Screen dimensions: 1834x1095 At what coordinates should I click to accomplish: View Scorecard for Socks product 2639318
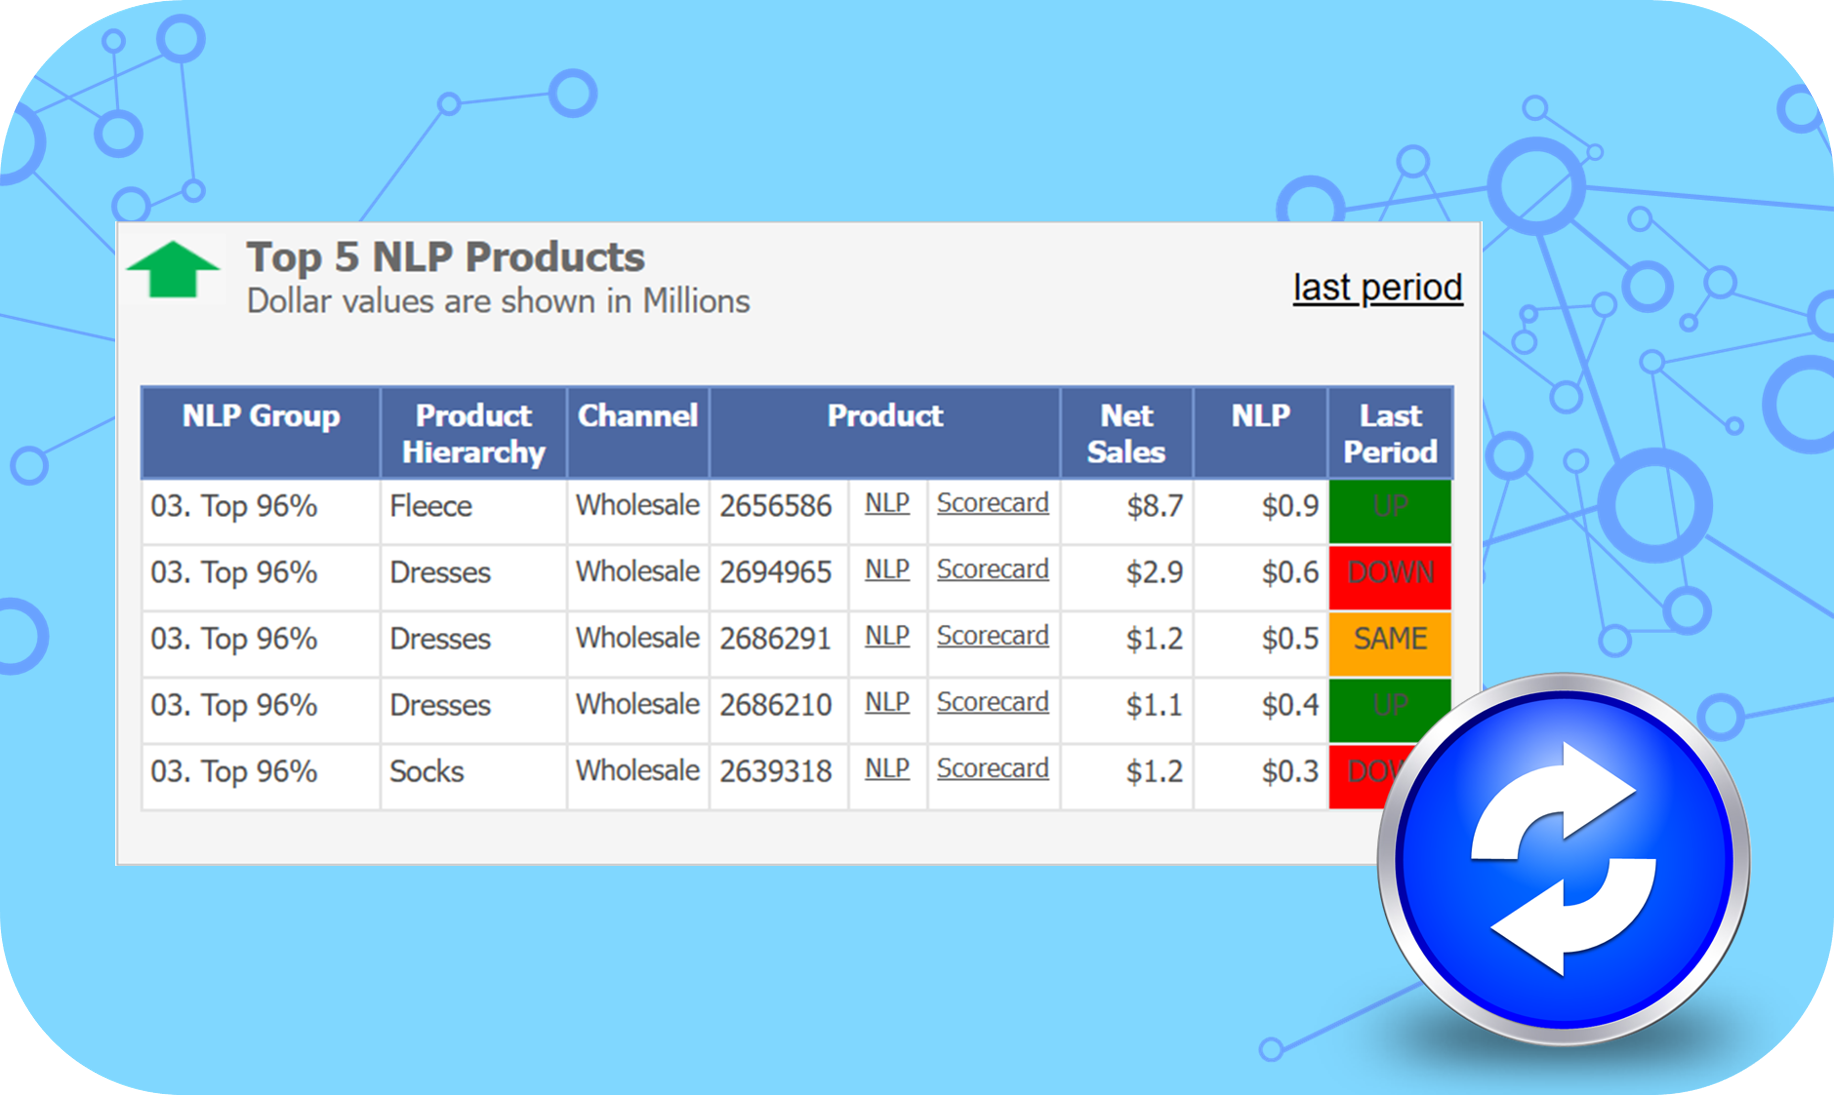pyautogui.click(x=992, y=769)
